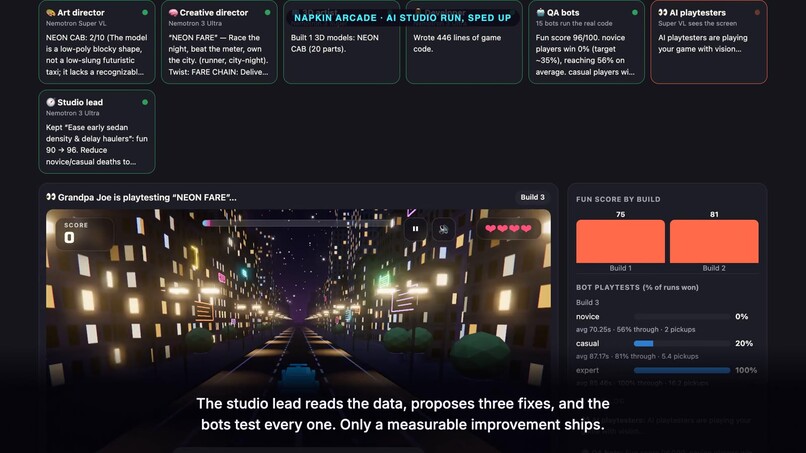The image size is (806, 453).
Task: Click the casual win-rate bar
Action: click(x=682, y=343)
